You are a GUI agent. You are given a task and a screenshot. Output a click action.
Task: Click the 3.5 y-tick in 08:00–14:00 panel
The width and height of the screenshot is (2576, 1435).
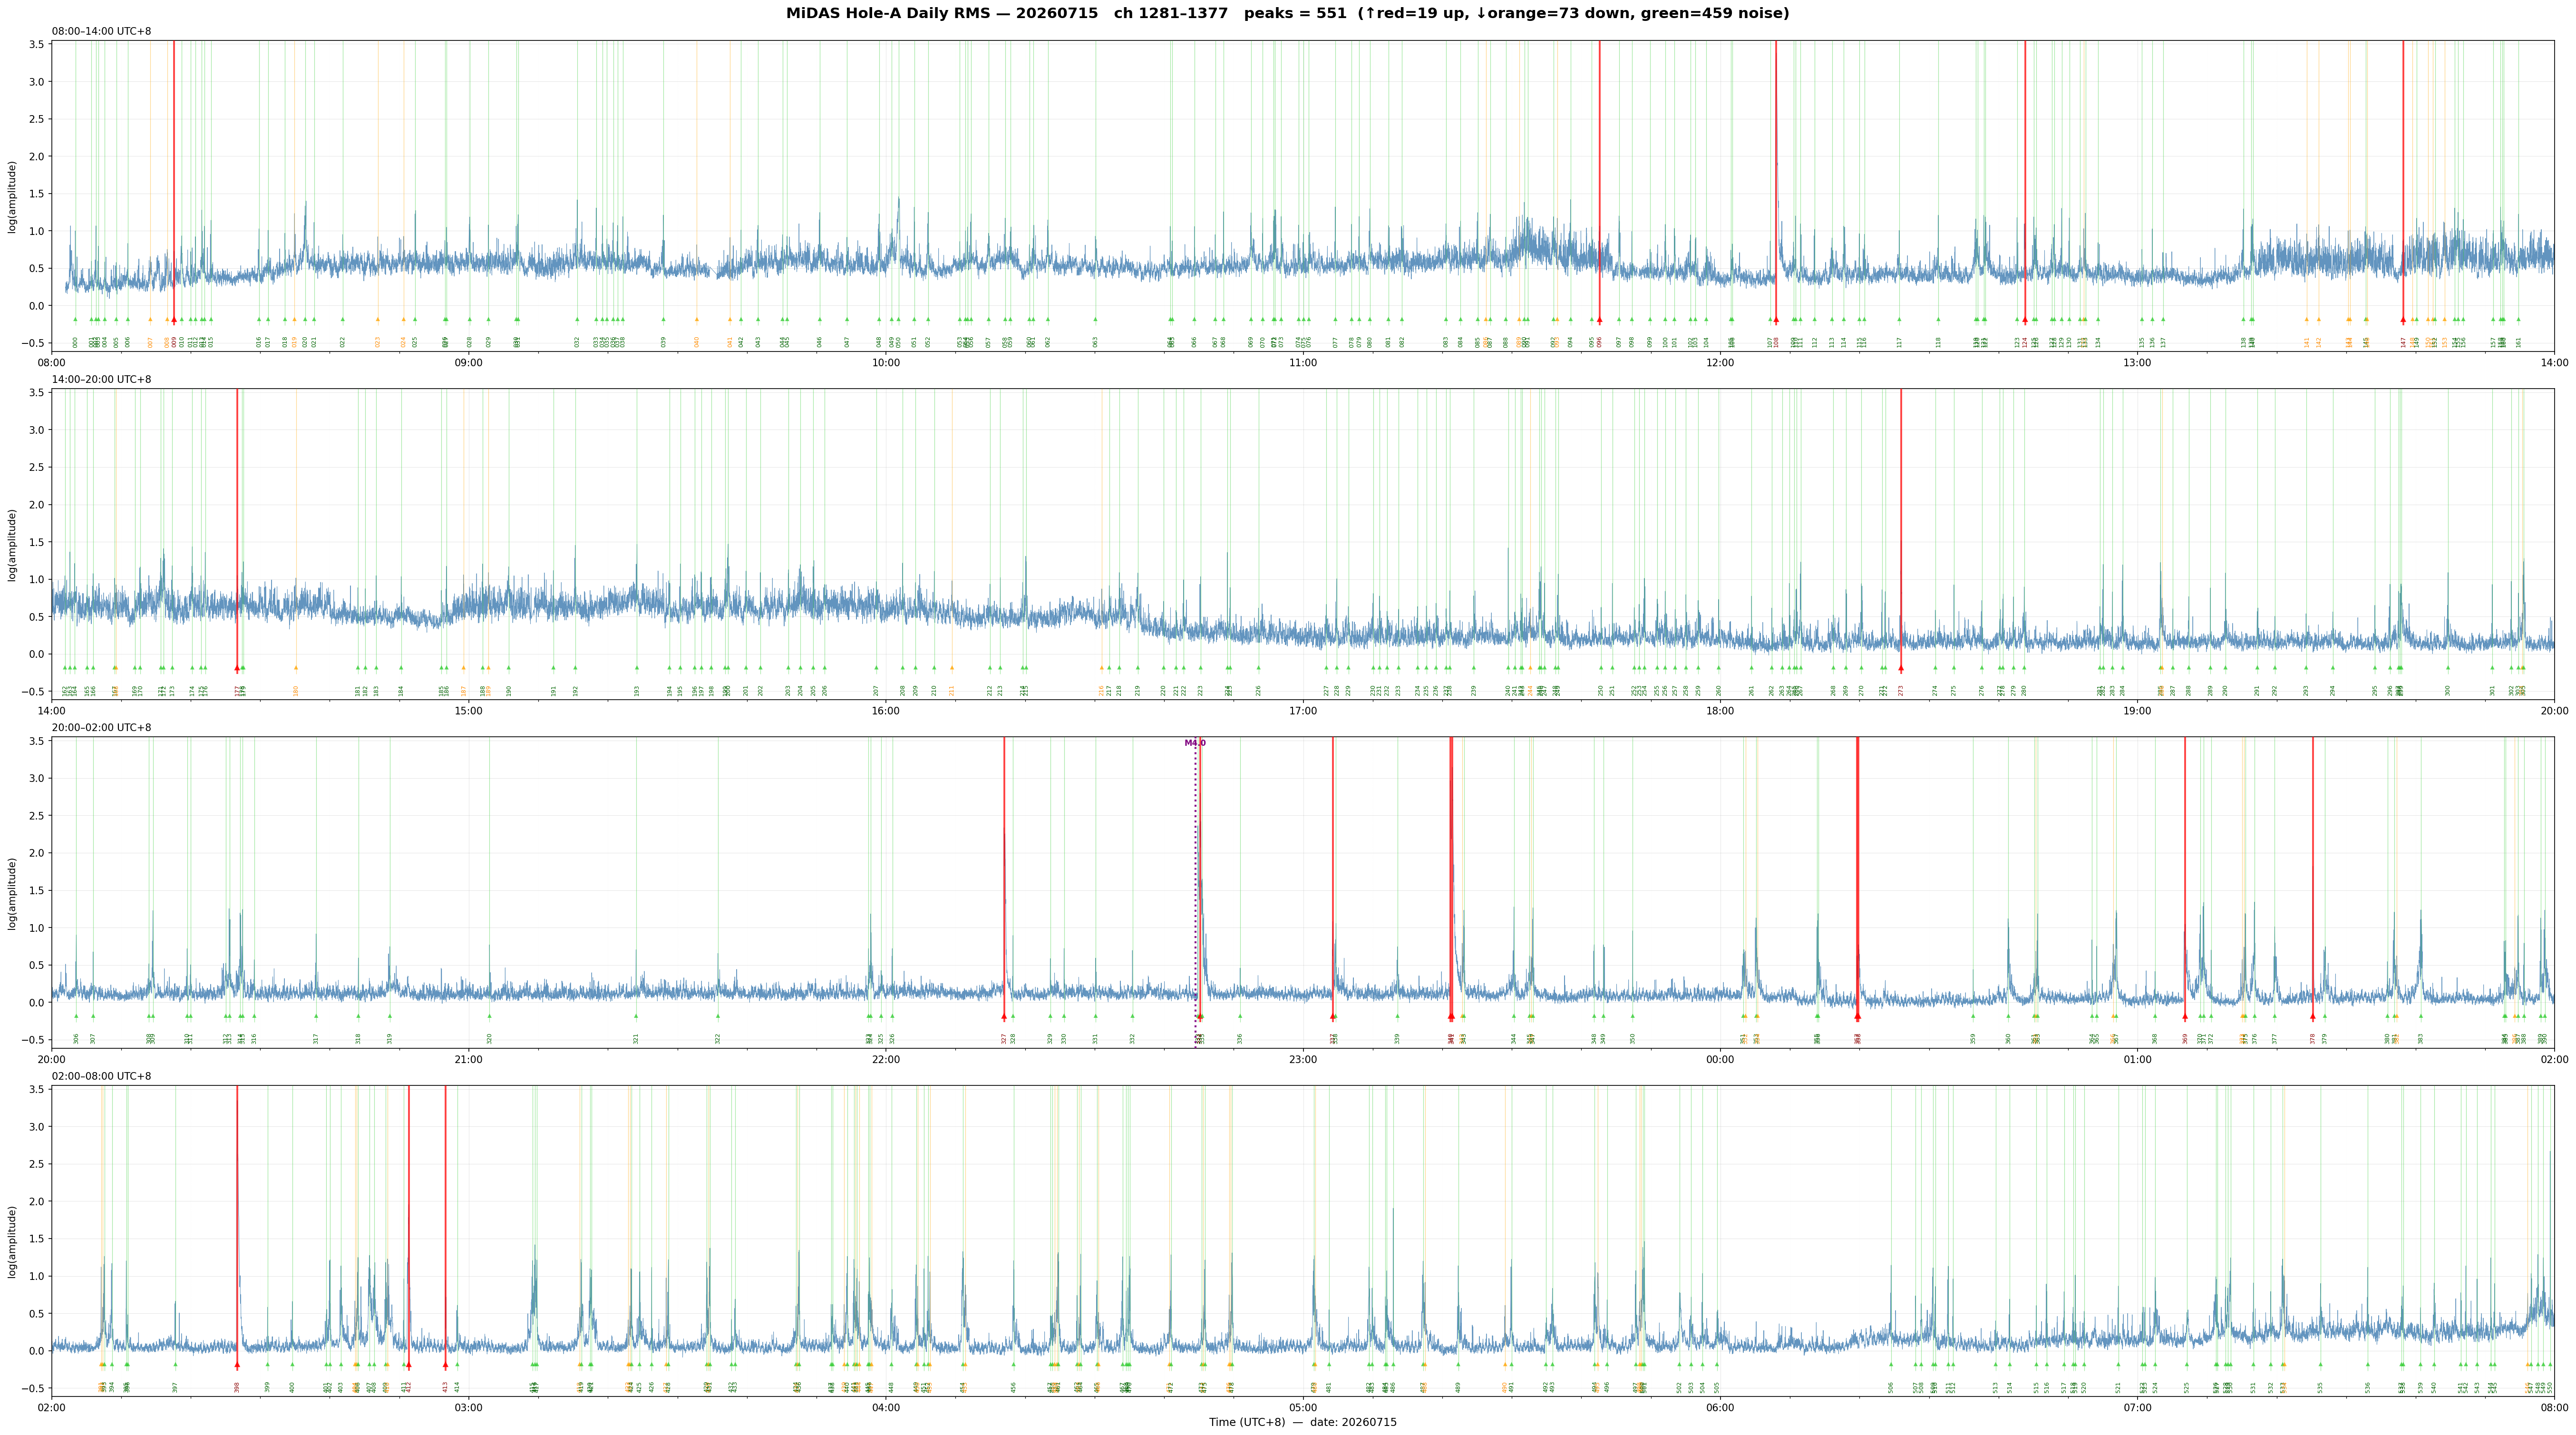click(x=36, y=44)
